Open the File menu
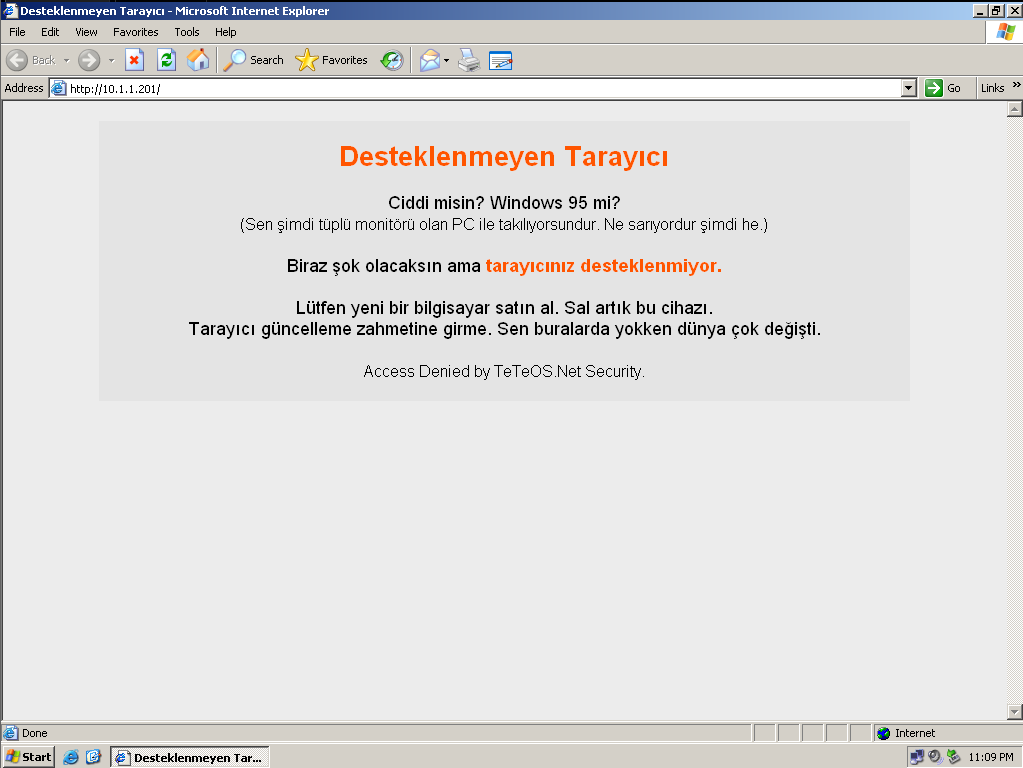 [17, 32]
